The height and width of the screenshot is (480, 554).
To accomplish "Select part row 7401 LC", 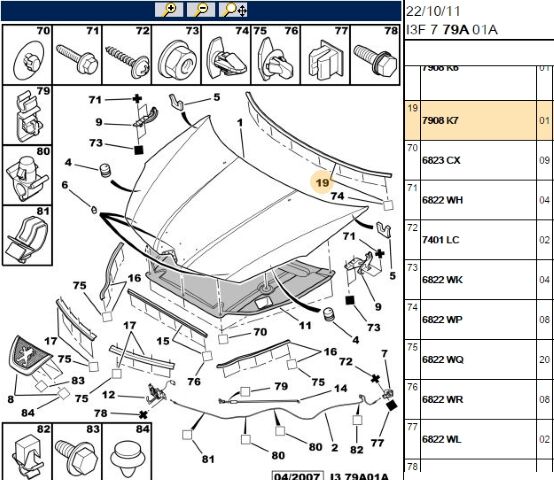I will pyautogui.click(x=479, y=240).
